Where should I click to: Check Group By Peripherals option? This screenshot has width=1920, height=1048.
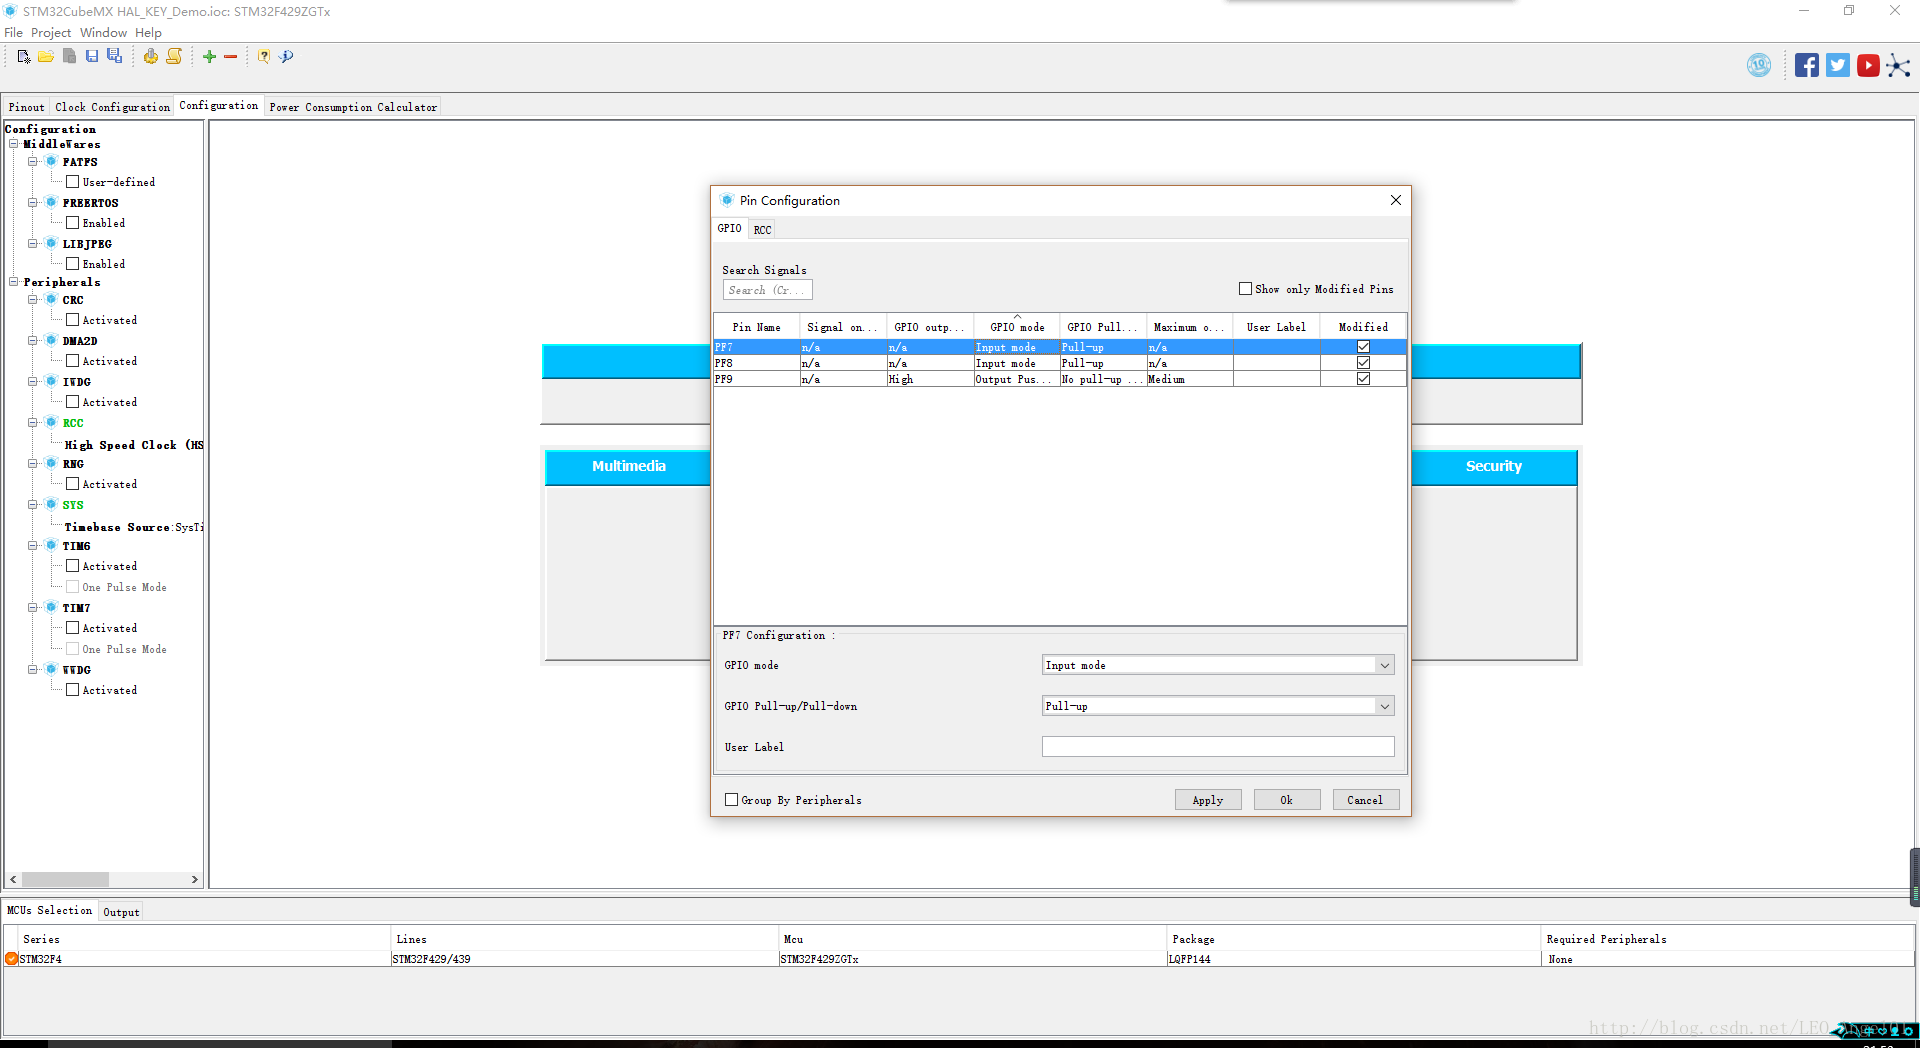731,800
